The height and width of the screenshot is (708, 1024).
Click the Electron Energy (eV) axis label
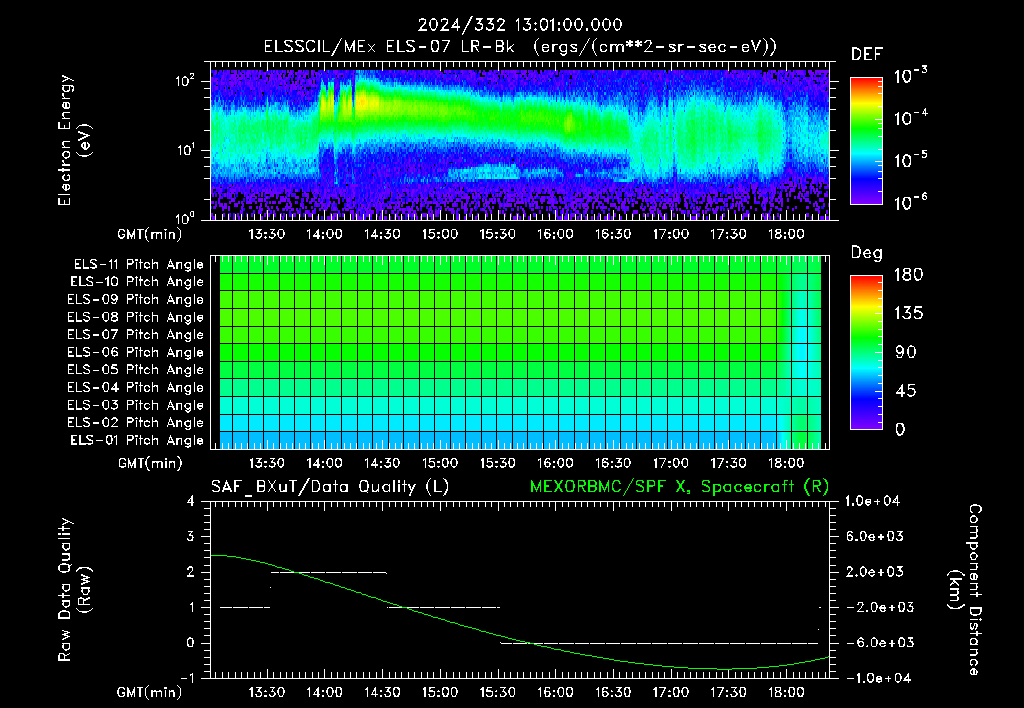[73, 140]
